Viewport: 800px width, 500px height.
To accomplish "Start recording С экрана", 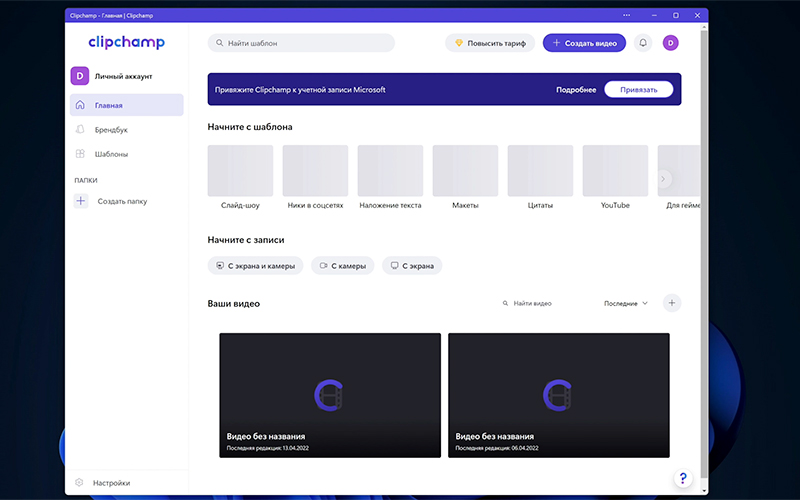I will pyautogui.click(x=412, y=265).
